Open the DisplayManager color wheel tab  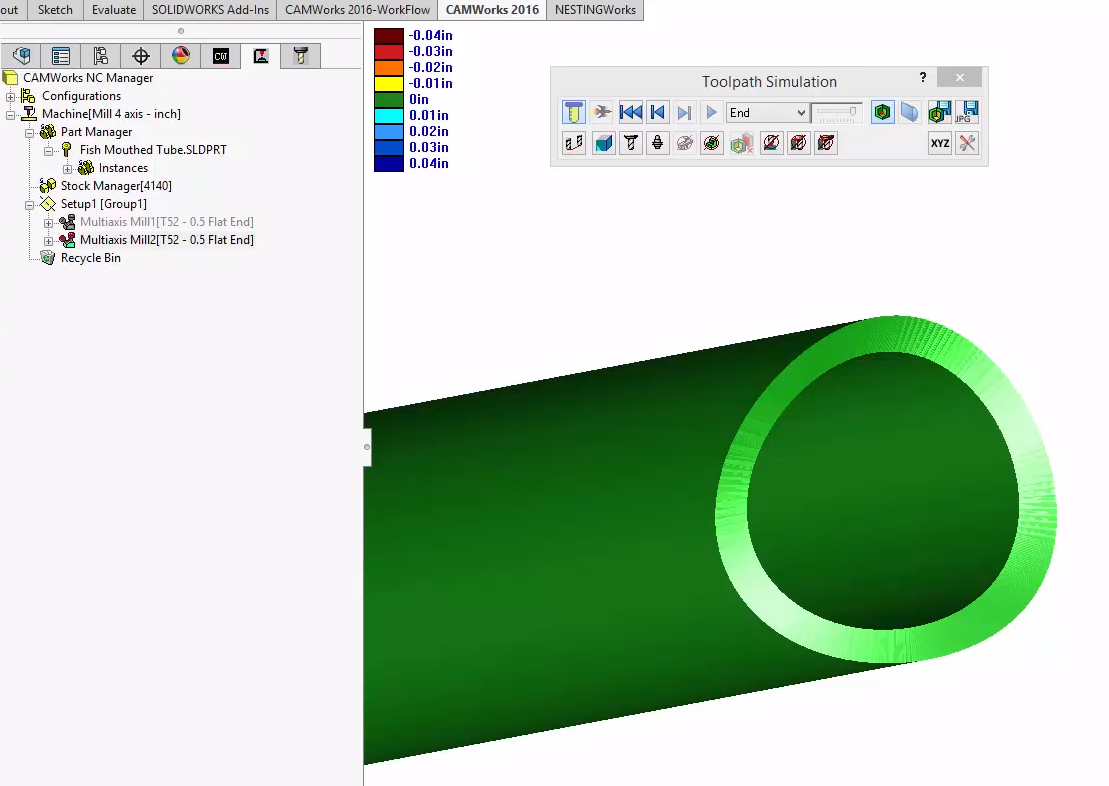(x=181, y=56)
